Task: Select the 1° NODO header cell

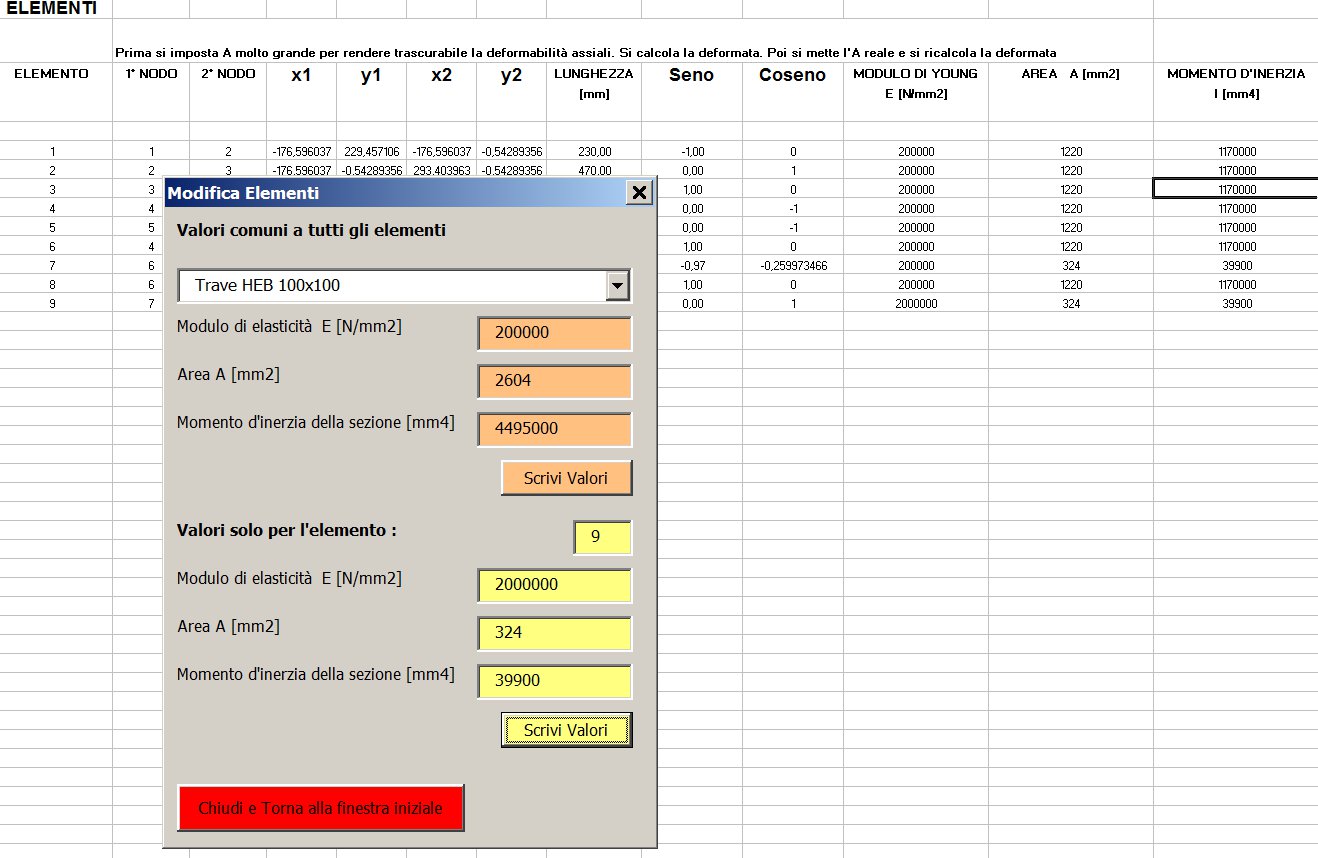Action: pyautogui.click(x=151, y=93)
